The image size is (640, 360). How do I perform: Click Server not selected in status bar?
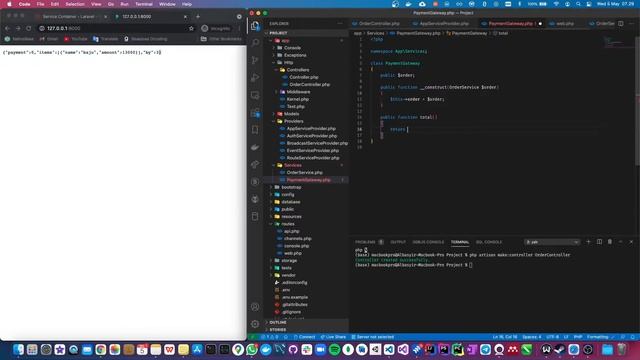tap(373, 337)
